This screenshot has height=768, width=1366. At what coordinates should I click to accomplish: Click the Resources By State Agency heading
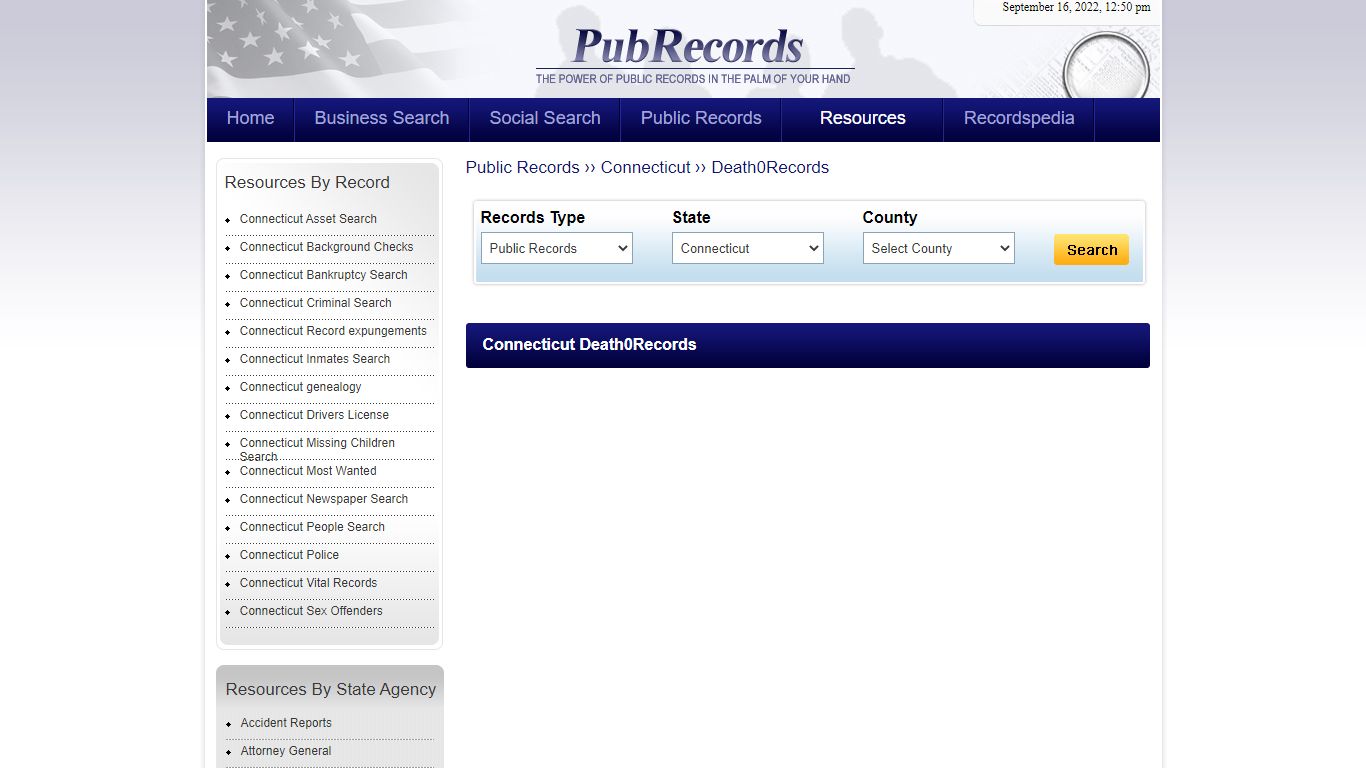[x=331, y=690]
